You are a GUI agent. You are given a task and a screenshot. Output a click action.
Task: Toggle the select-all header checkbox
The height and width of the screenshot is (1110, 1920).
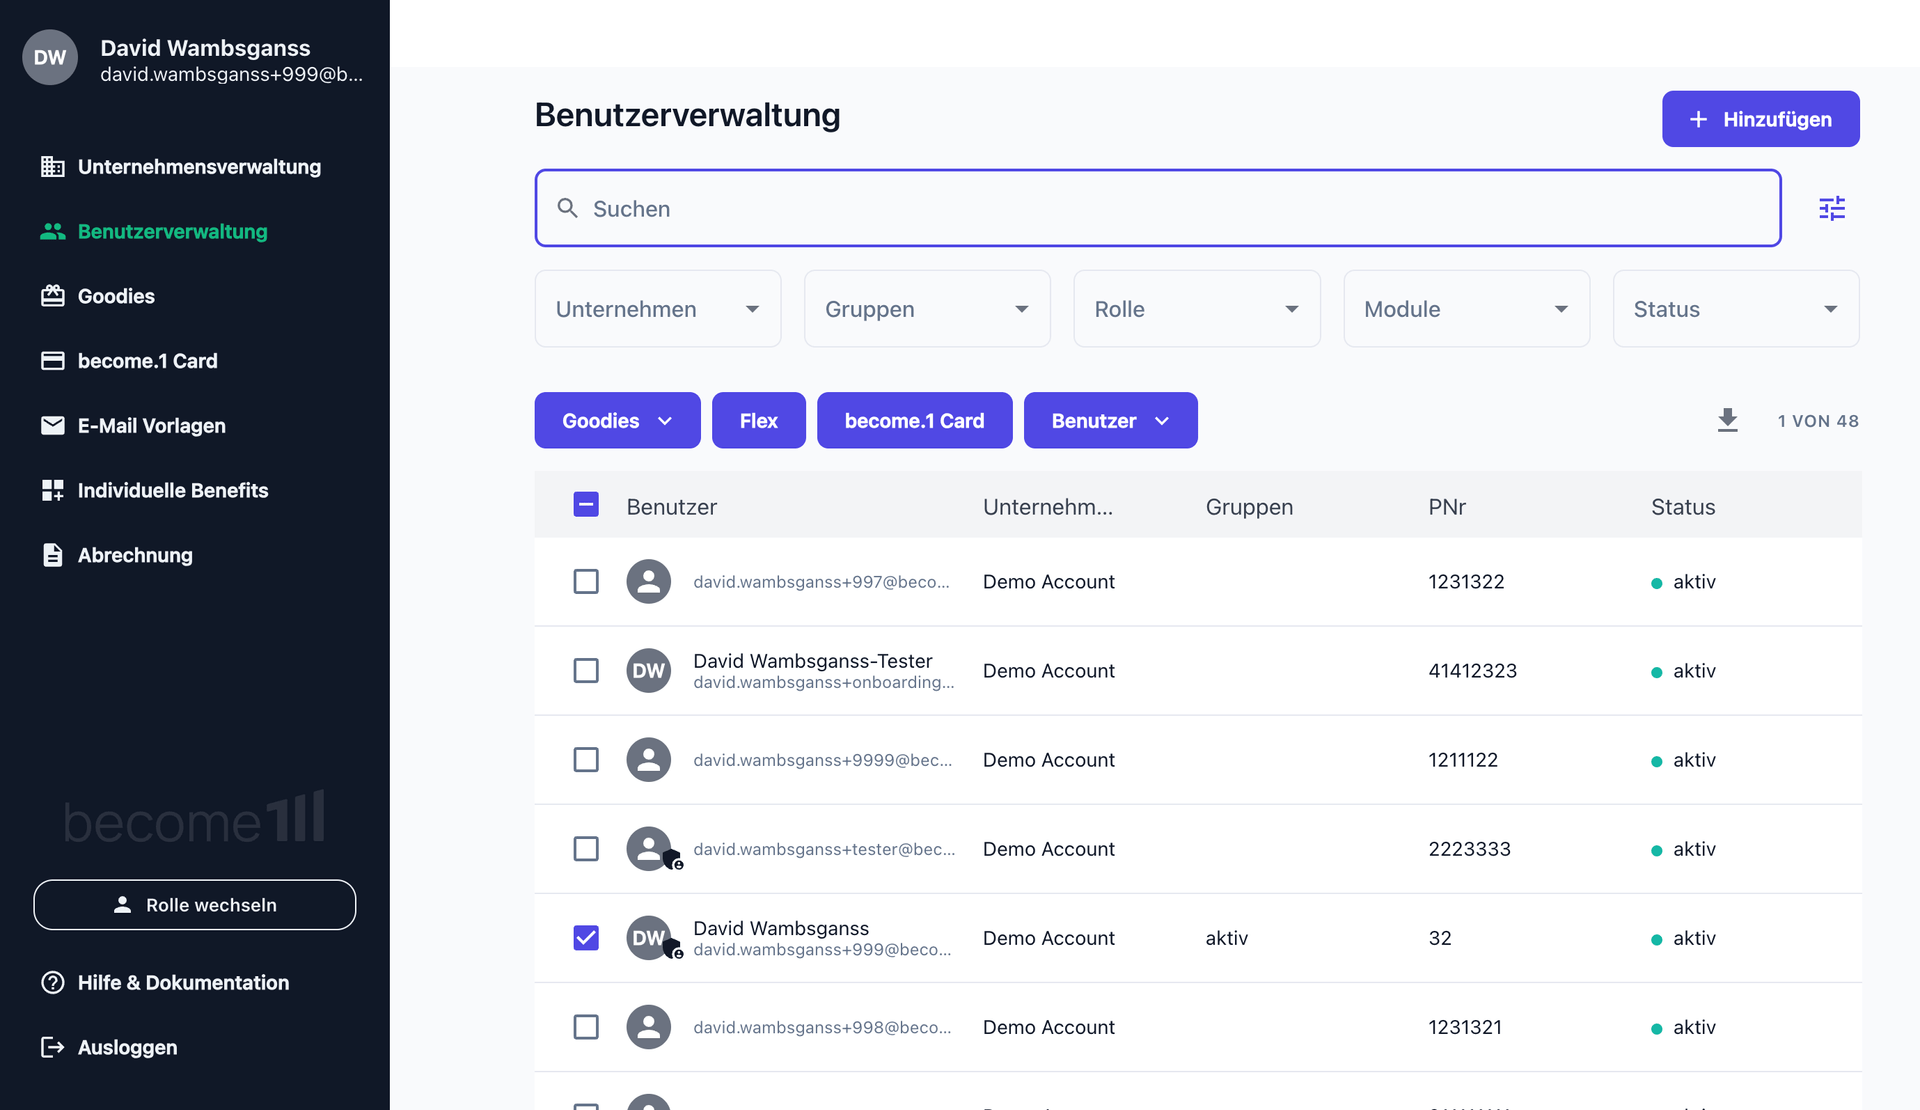[x=586, y=505]
